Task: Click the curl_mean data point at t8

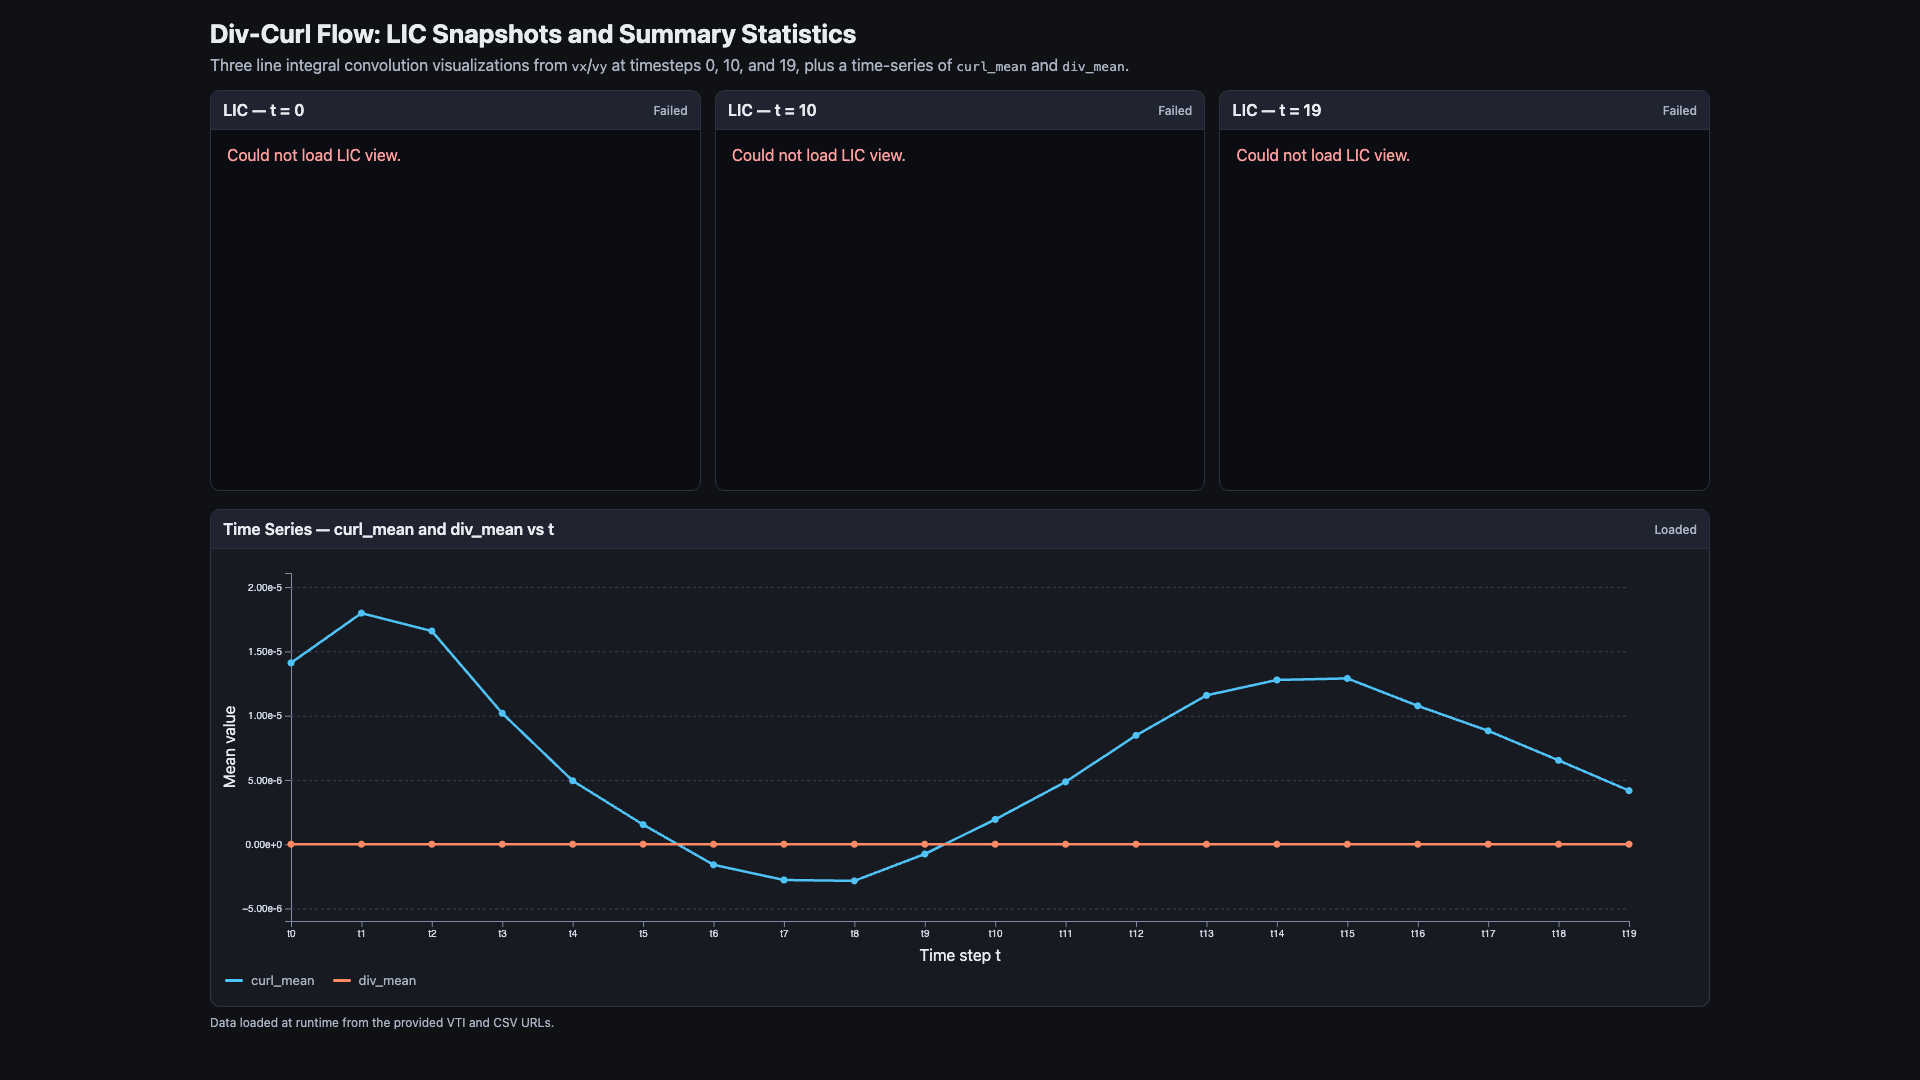Action: click(854, 881)
